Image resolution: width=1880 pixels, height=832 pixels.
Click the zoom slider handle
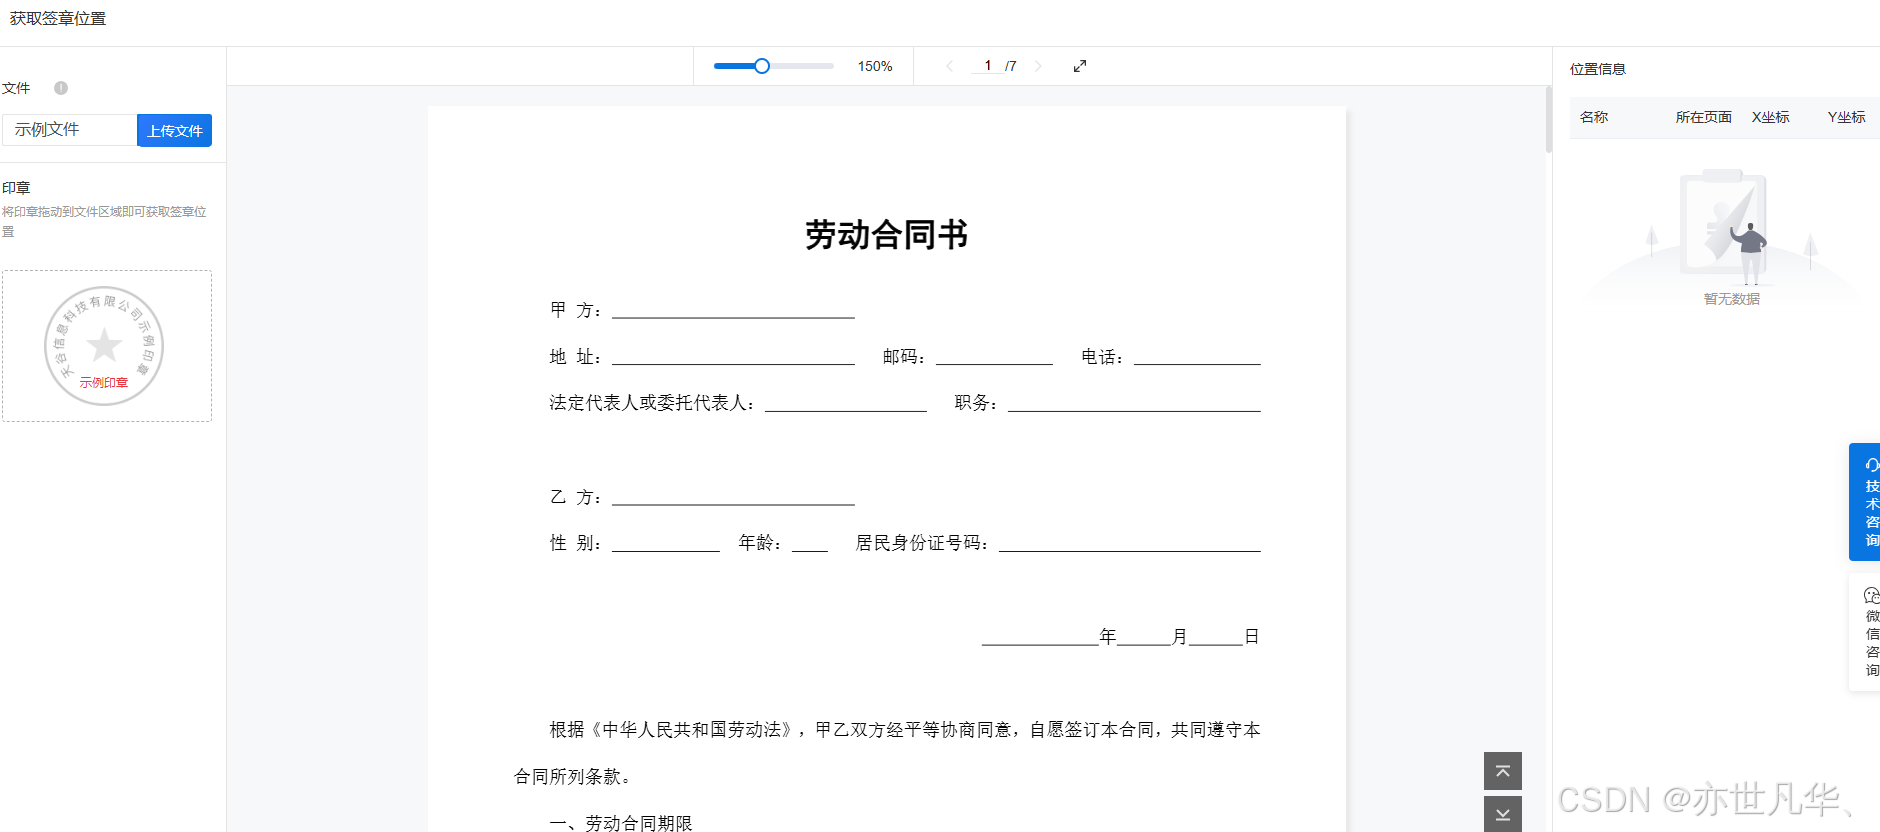pos(762,66)
